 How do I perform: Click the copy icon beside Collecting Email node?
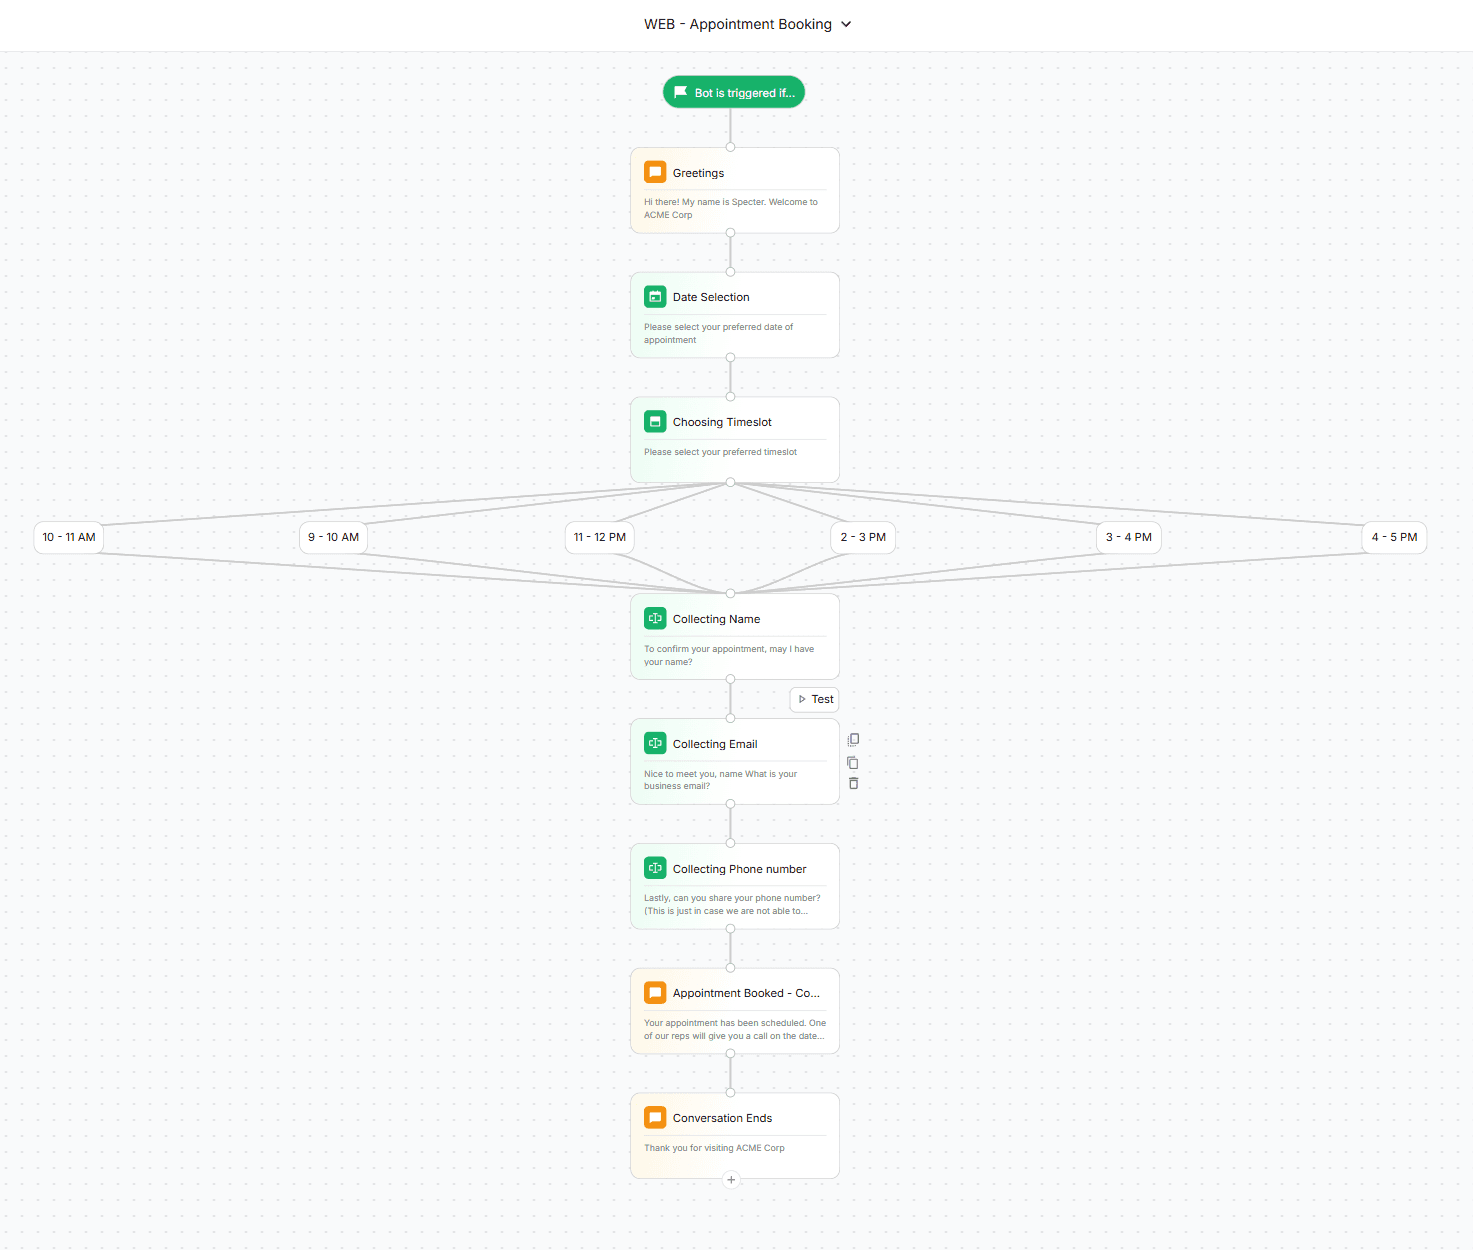pyautogui.click(x=853, y=762)
